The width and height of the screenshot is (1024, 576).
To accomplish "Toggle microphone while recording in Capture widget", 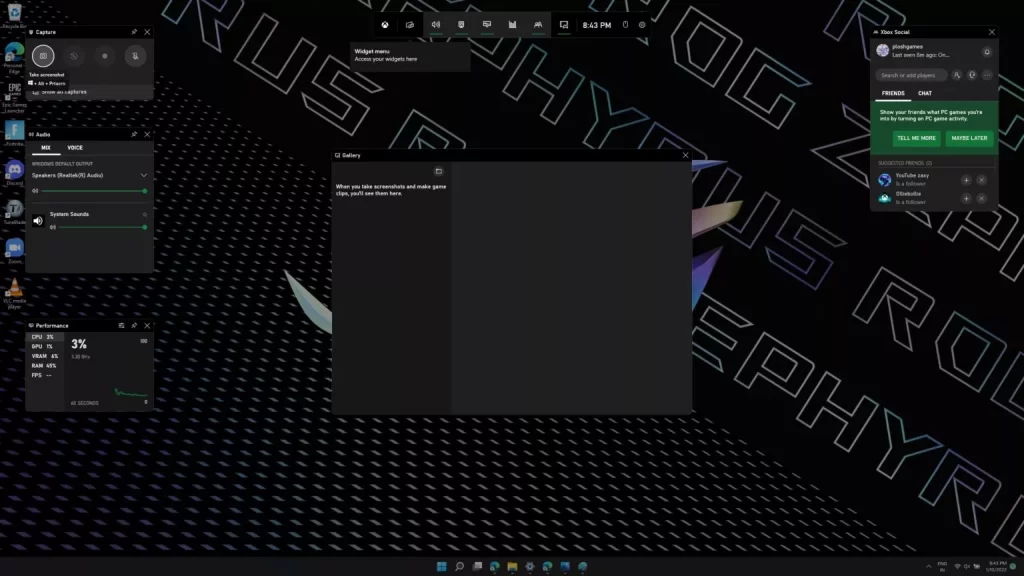I will 135,56.
